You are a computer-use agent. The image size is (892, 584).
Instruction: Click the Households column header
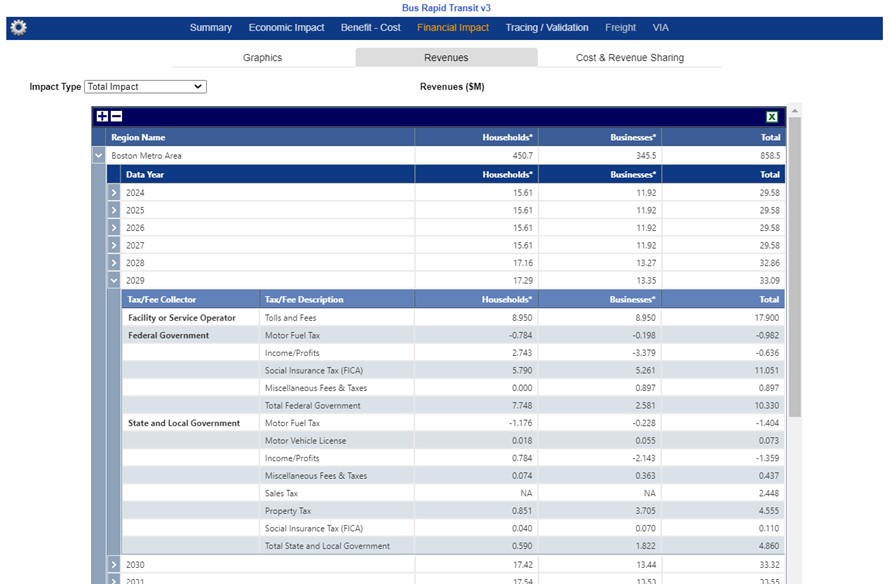507,137
